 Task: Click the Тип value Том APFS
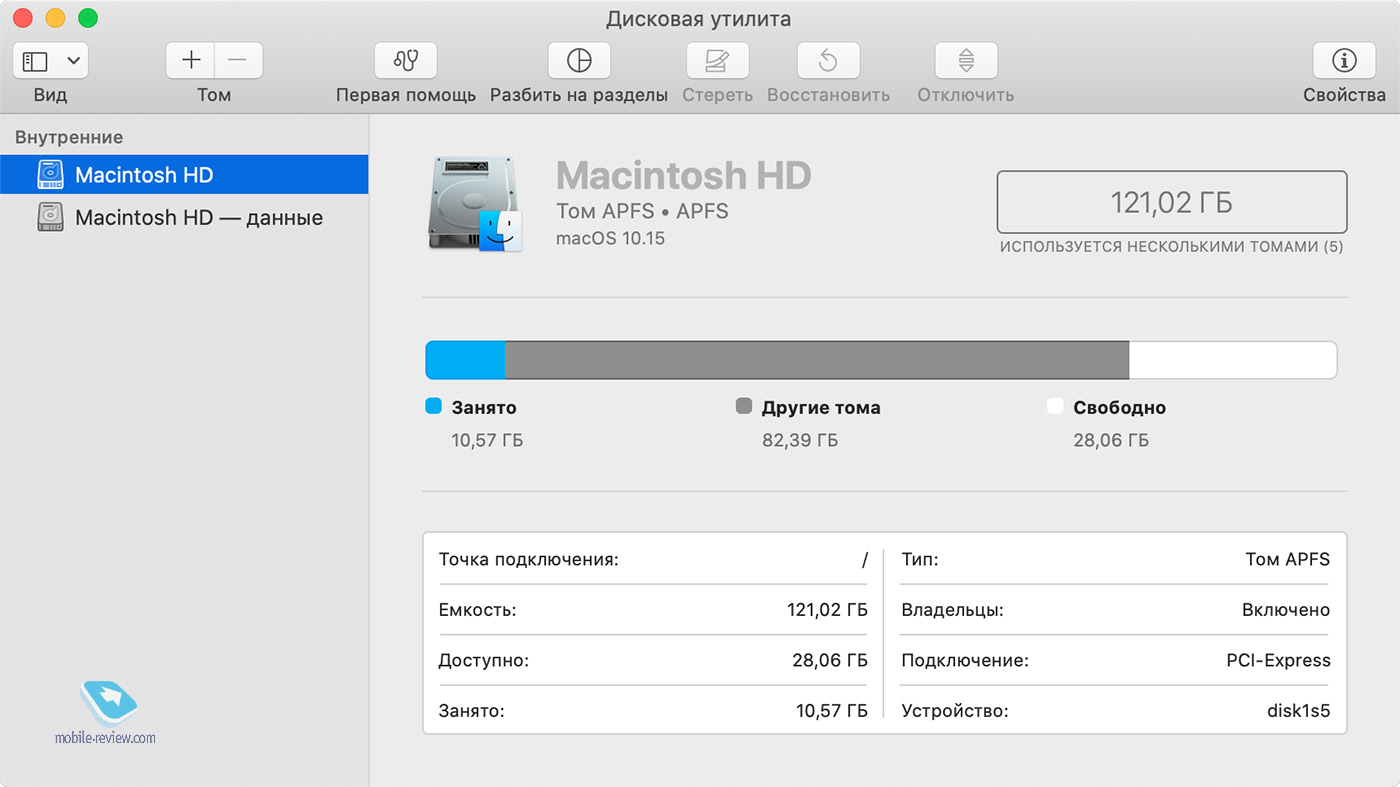tap(1288, 559)
